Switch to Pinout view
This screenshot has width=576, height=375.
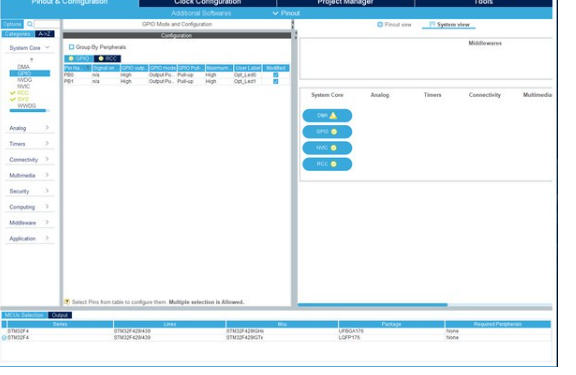point(394,25)
